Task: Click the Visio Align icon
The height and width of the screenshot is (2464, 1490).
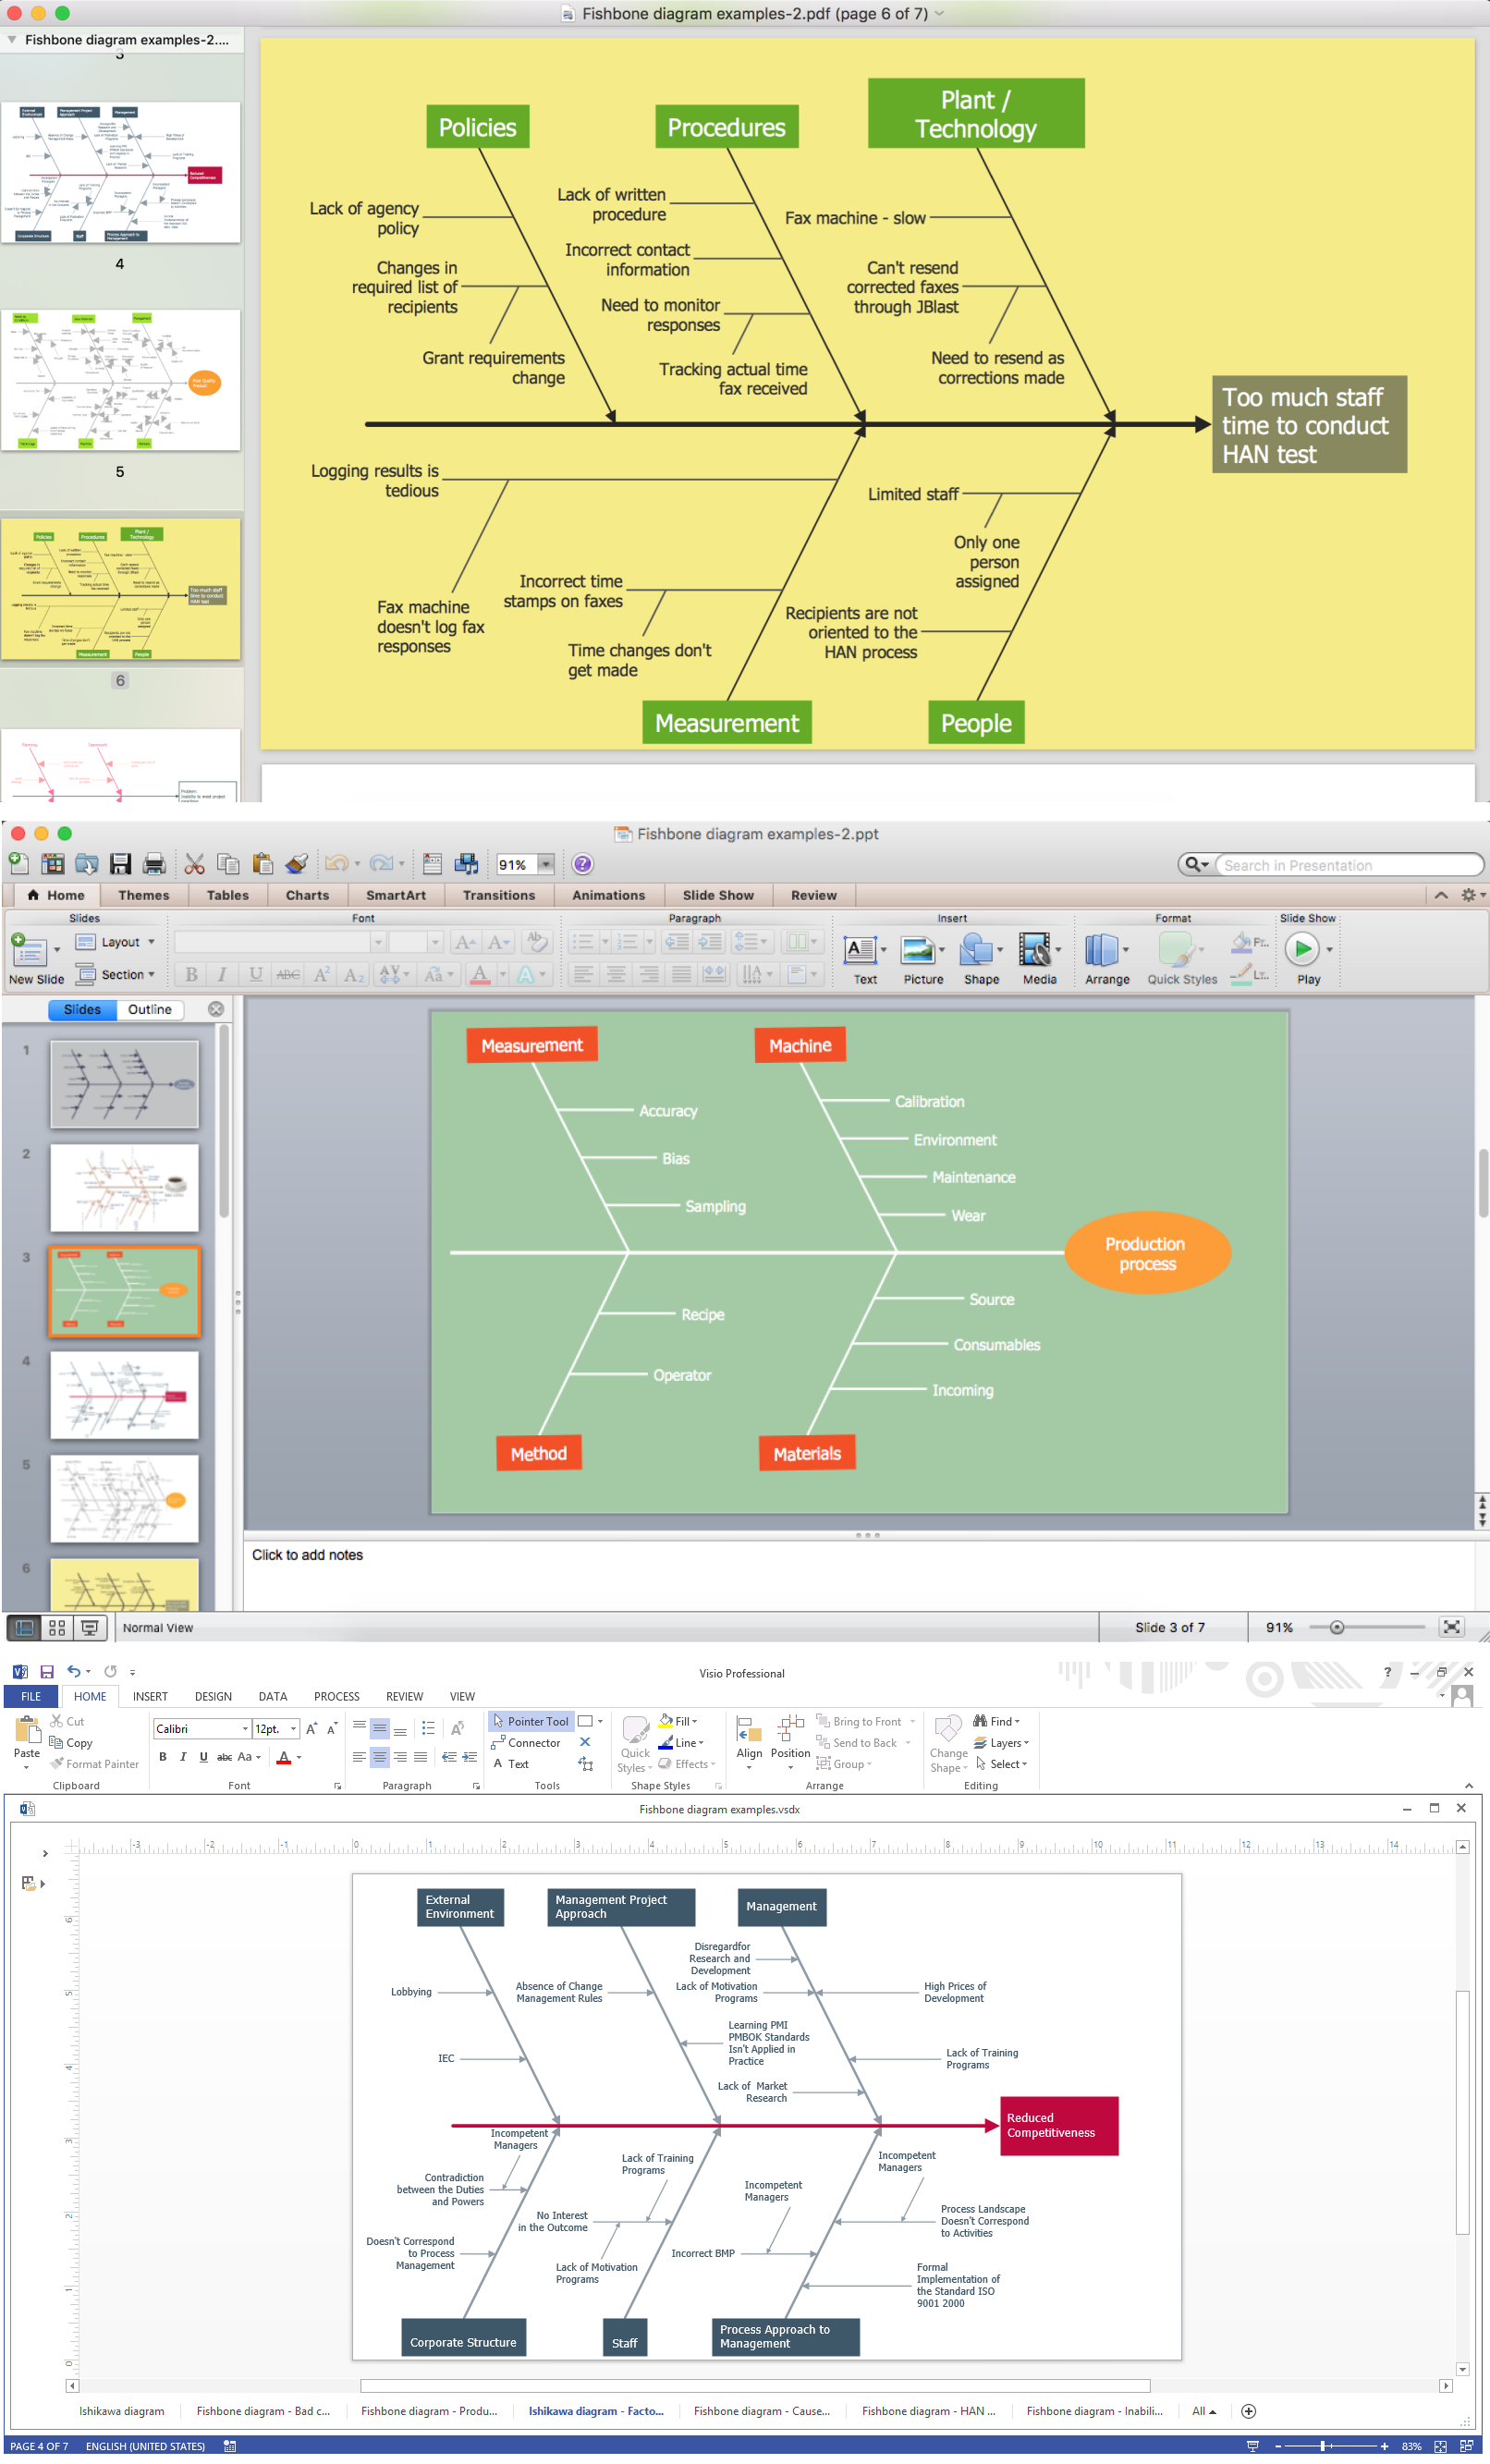Action: 748,1728
